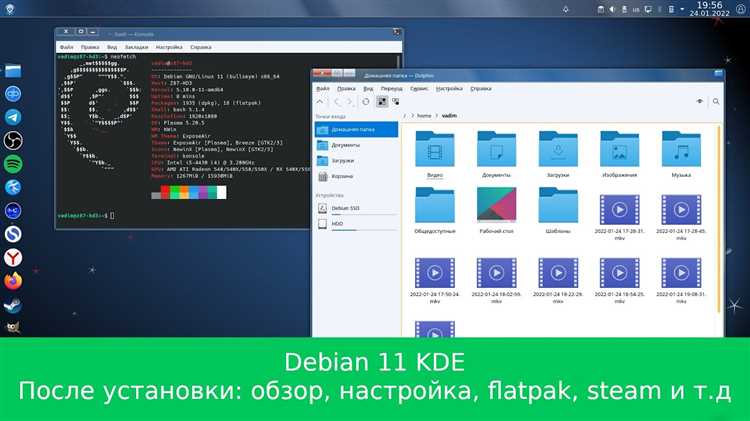This screenshot has height=421, width=750.
Task: Switch Dolphin to icons view mode
Action: 382,101
